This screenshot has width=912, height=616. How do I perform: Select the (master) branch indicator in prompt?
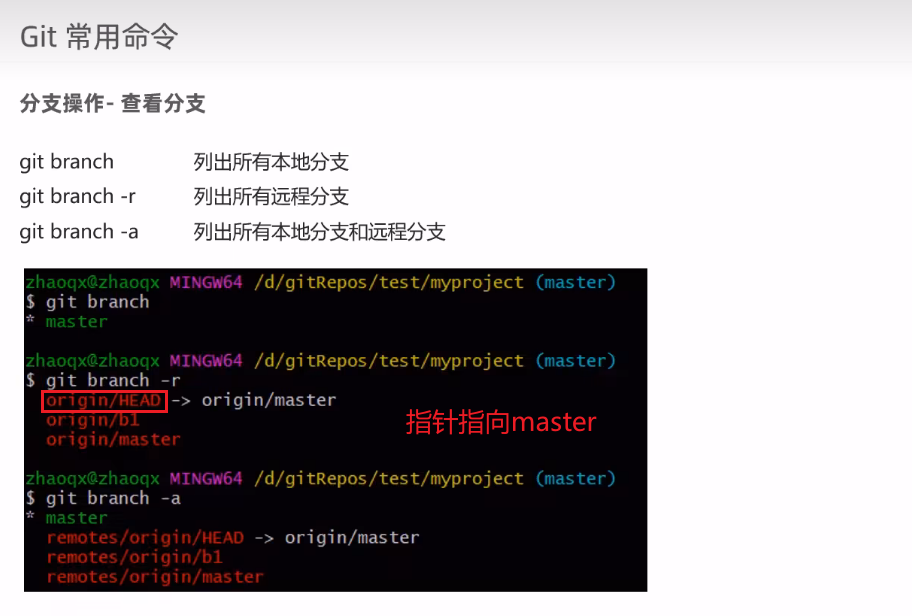pos(575,282)
